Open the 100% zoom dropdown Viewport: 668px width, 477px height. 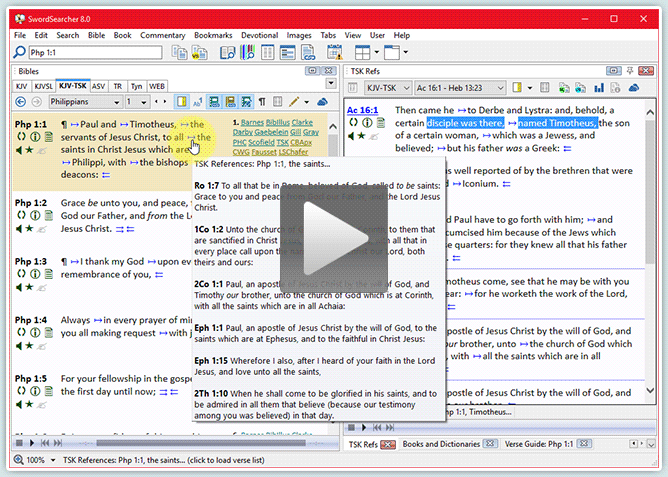[x=53, y=460]
